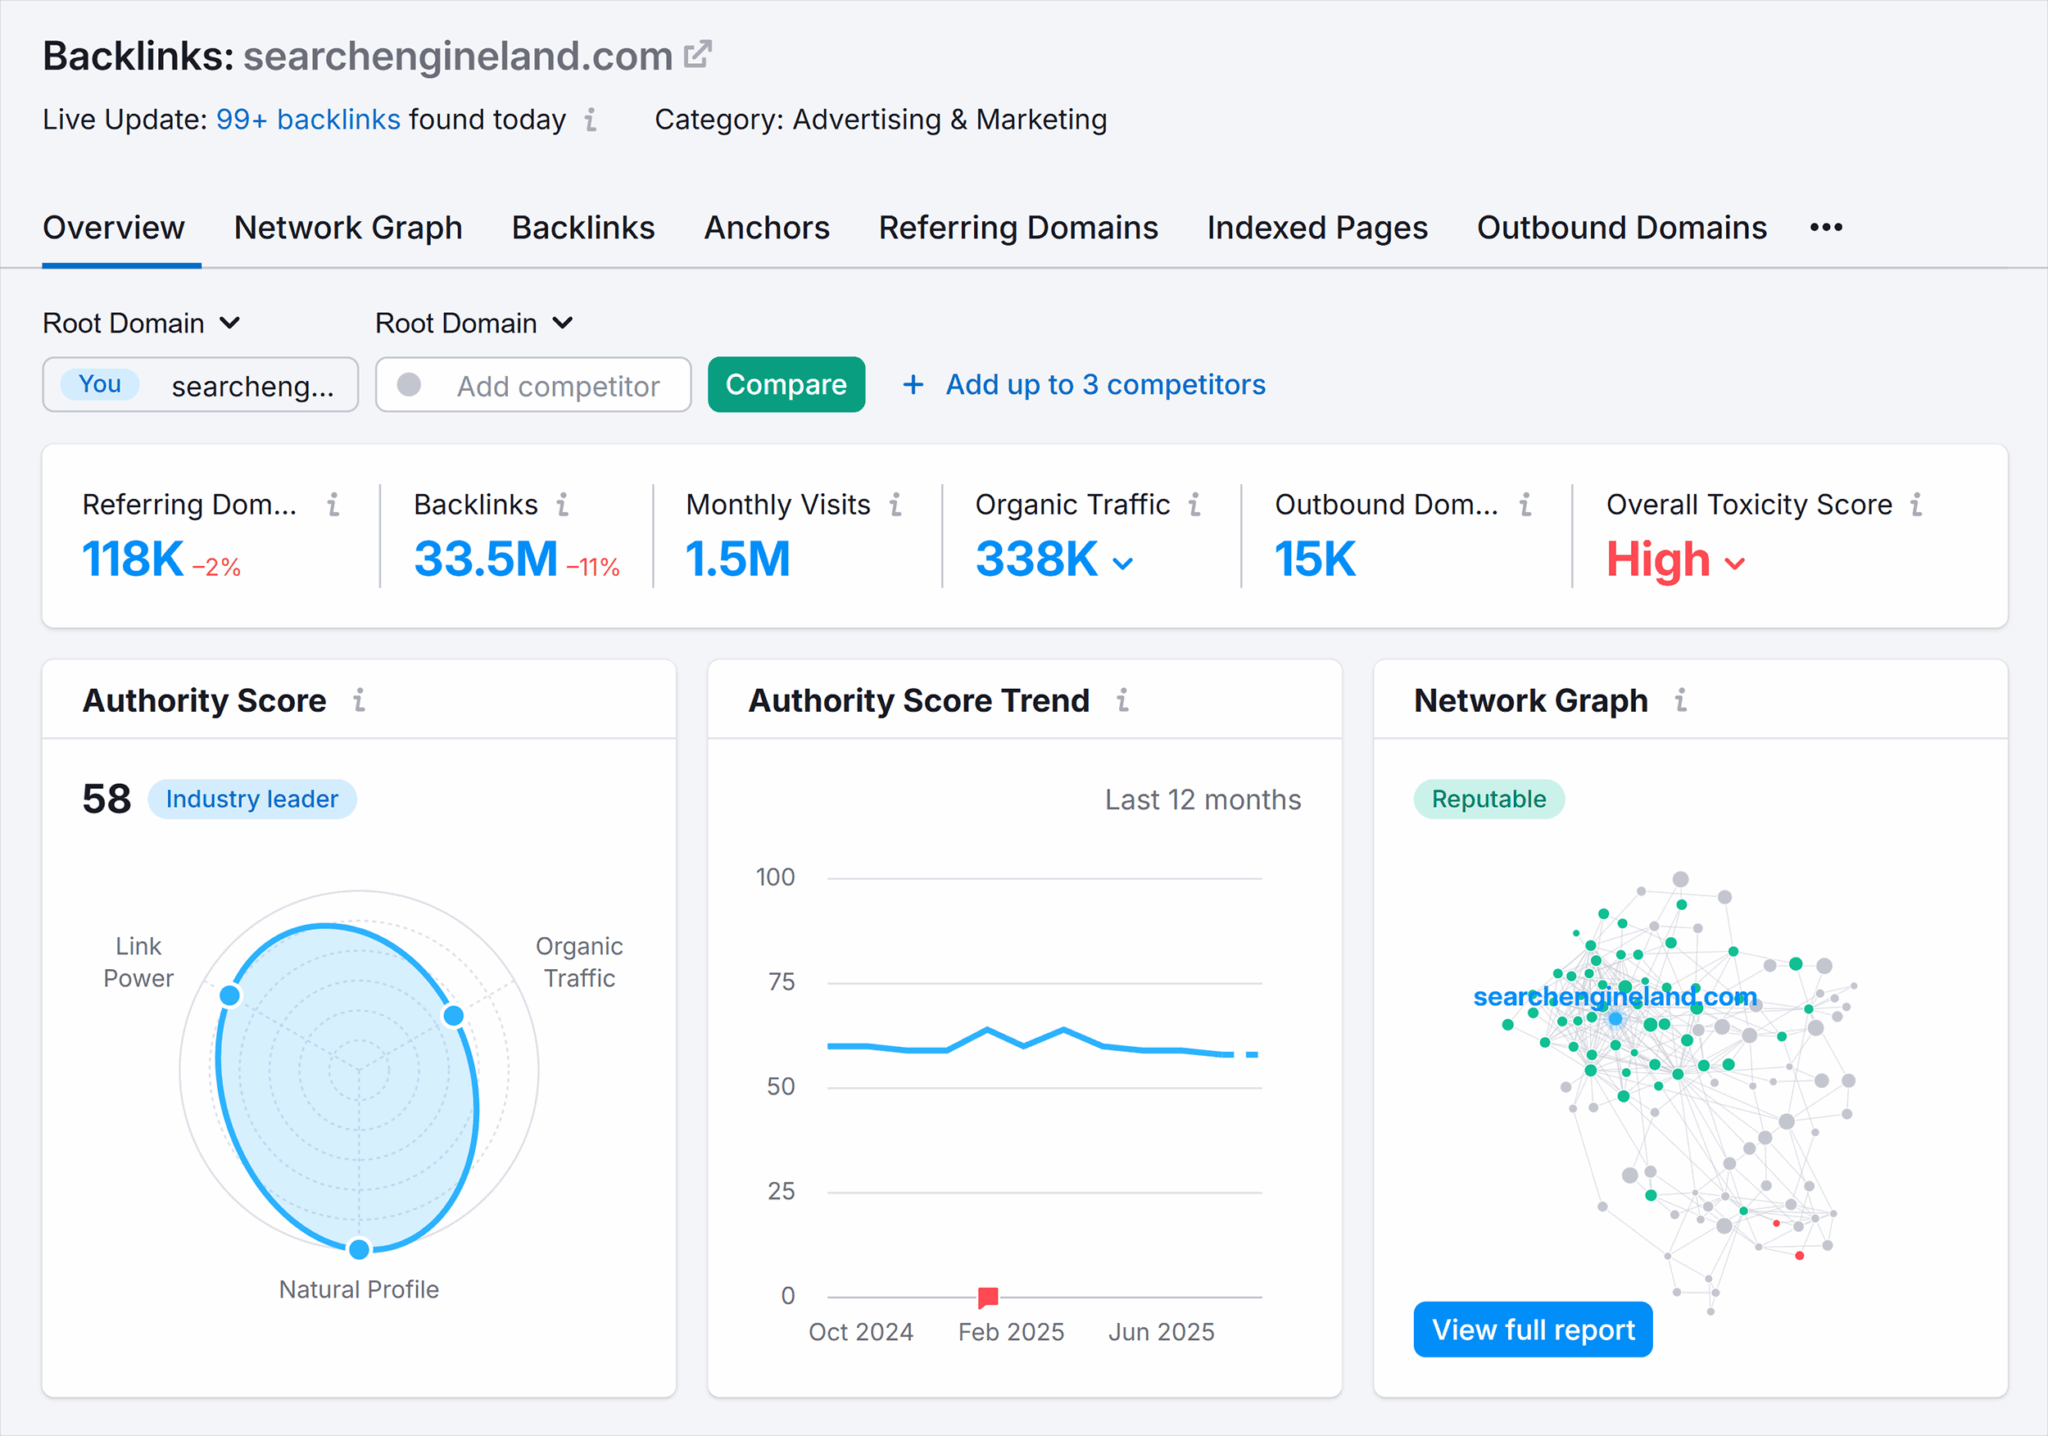Show info for Outbound Domains metric
The height and width of the screenshot is (1436, 2048).
click(x=1525, y=505)
